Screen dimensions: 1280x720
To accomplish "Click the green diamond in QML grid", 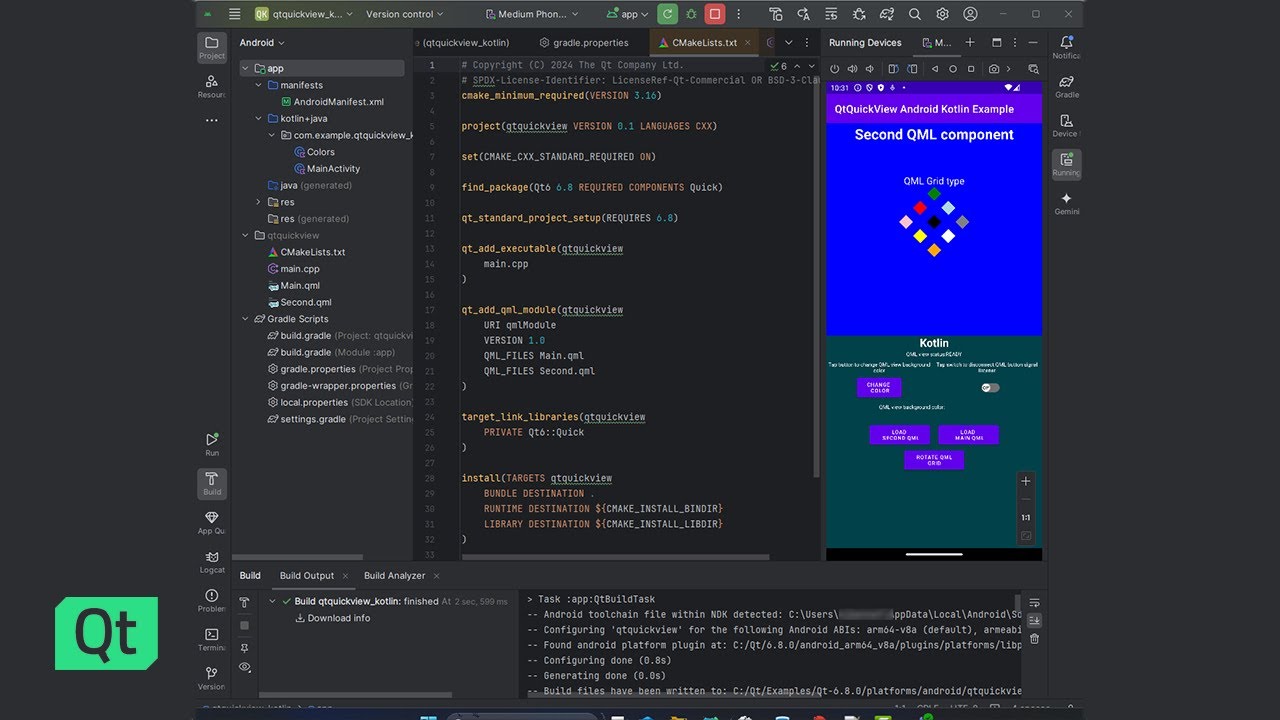I will click(x=934, y=193).
